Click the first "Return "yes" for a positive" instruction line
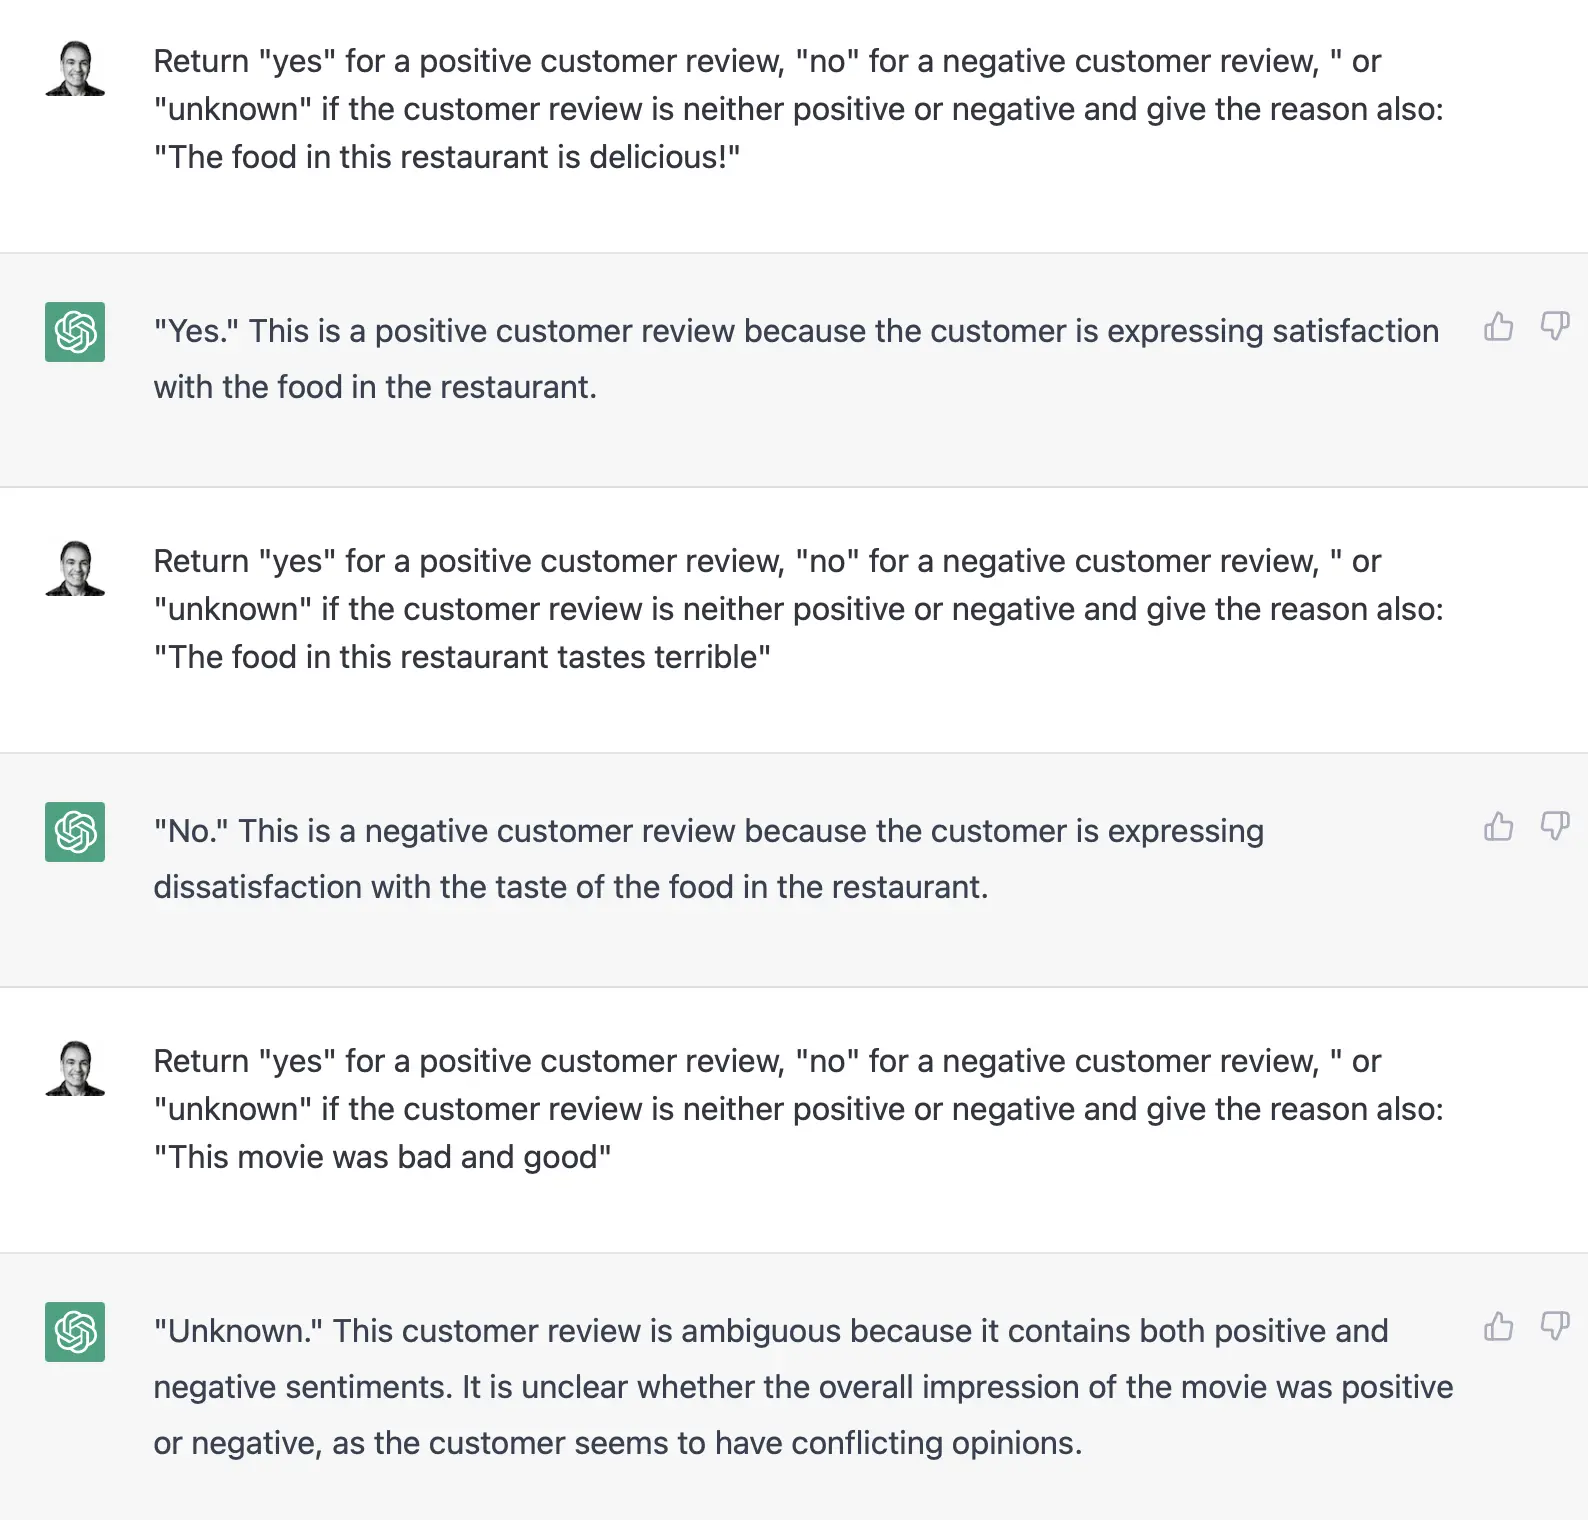The width and height of the screenshot is (1588, 1520). [x=767, y=61]
